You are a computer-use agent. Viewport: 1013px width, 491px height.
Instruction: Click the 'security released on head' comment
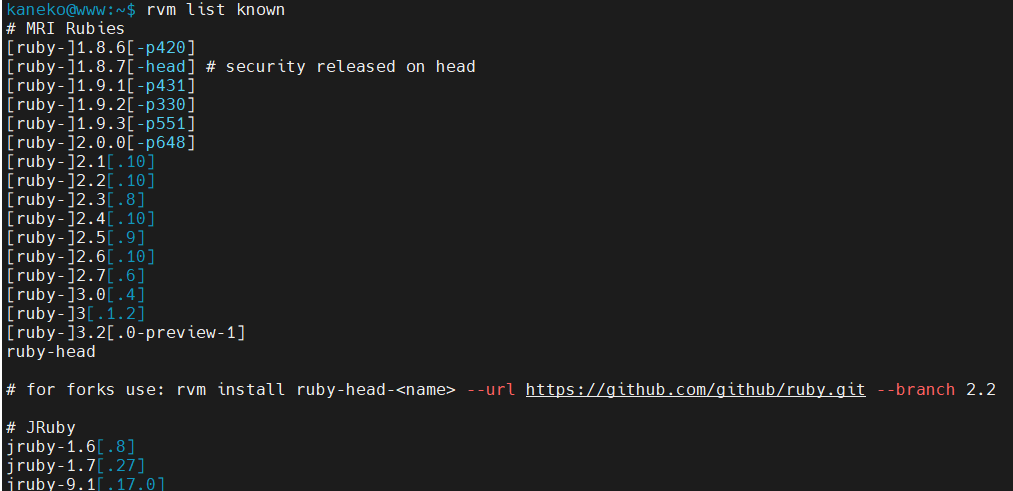pos(350,67)
